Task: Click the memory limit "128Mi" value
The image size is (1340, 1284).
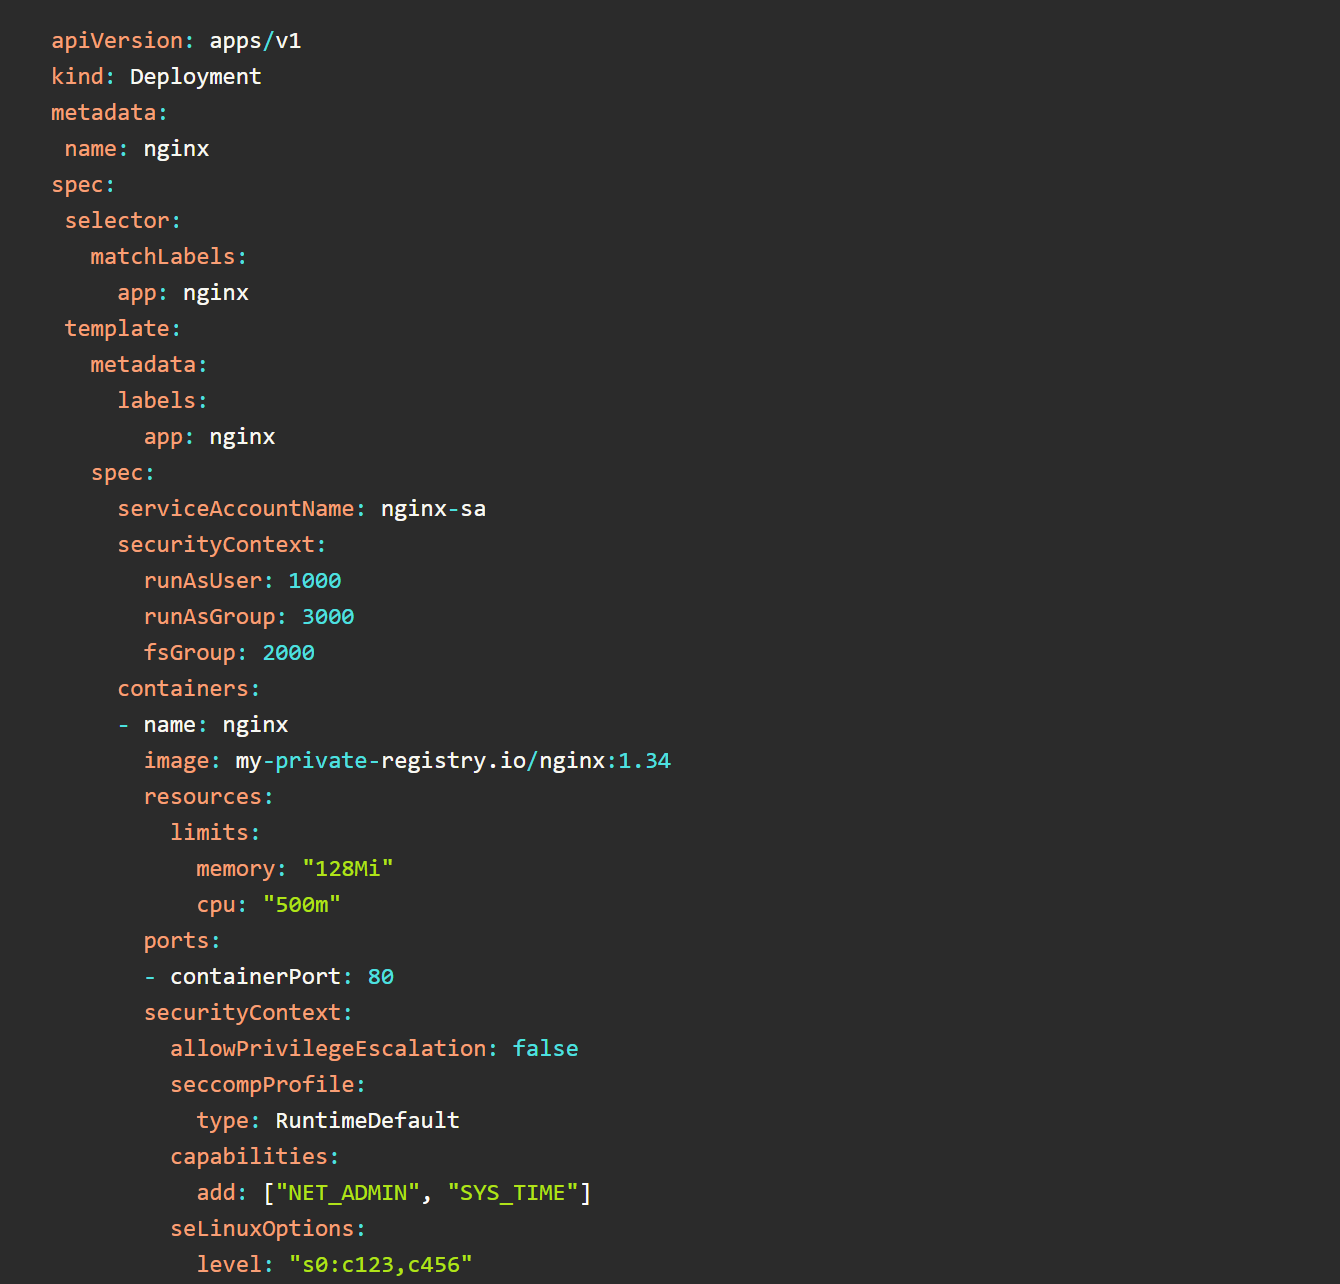Action: (x=348, y=869)
